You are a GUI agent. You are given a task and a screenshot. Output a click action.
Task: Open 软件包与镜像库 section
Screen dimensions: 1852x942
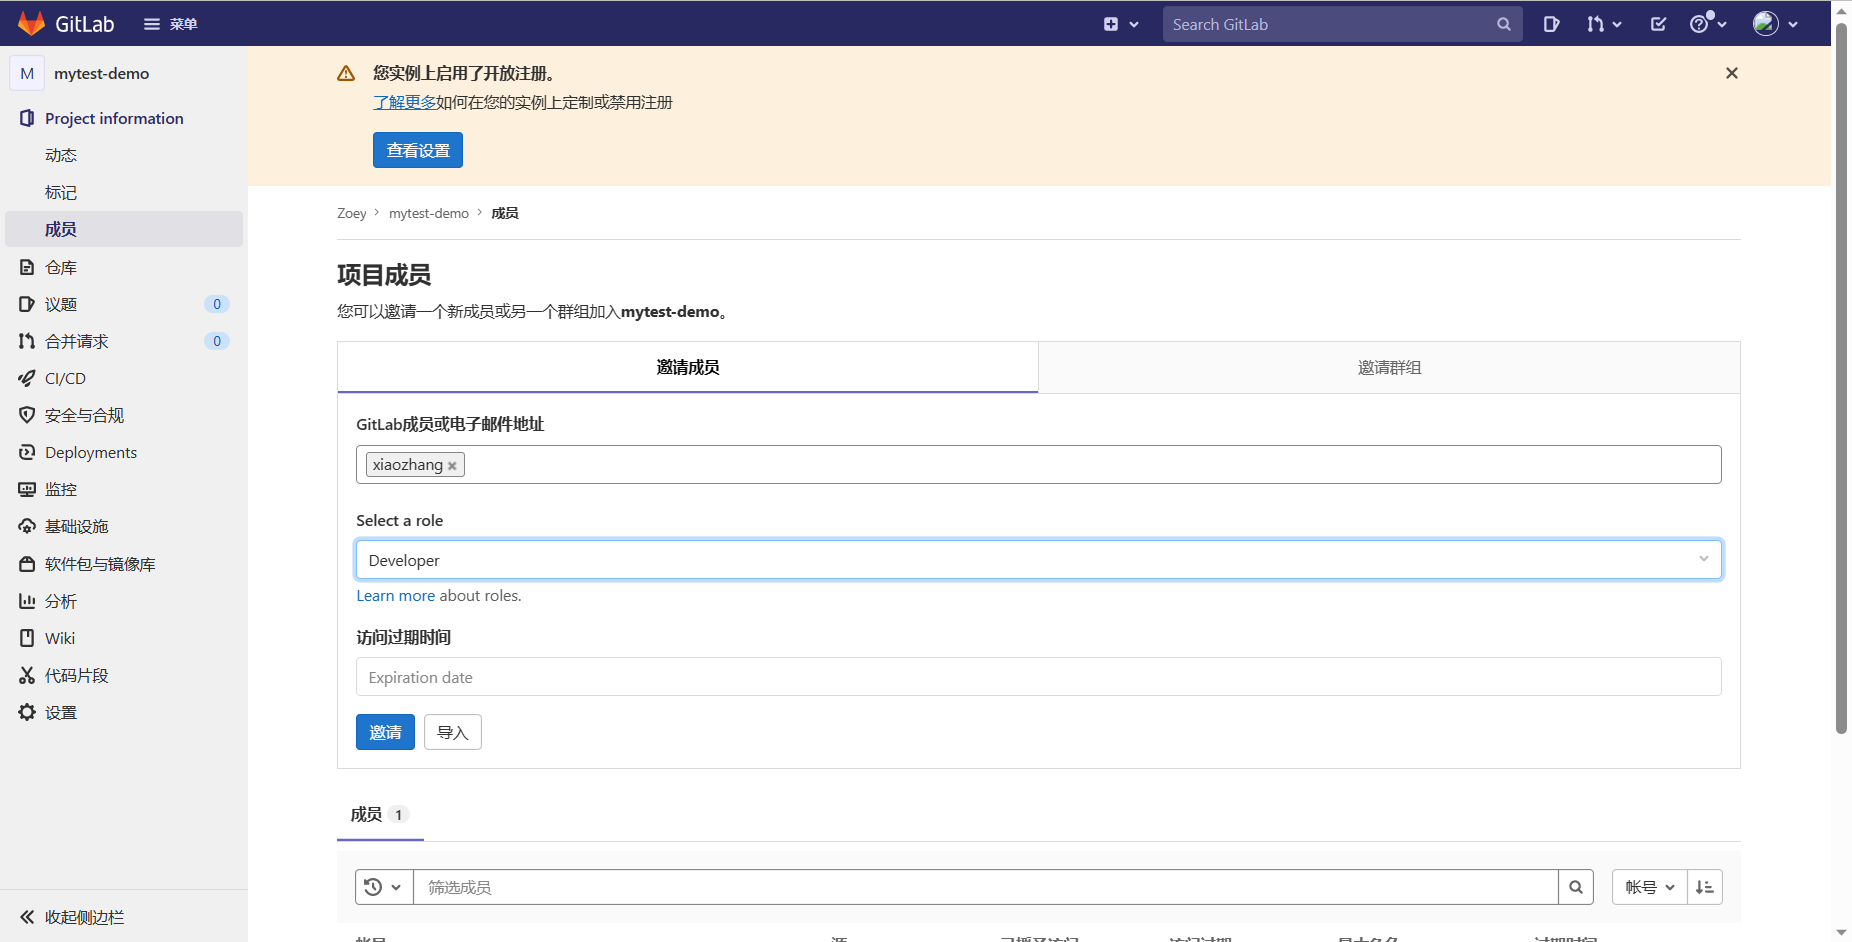coord(100,564)
